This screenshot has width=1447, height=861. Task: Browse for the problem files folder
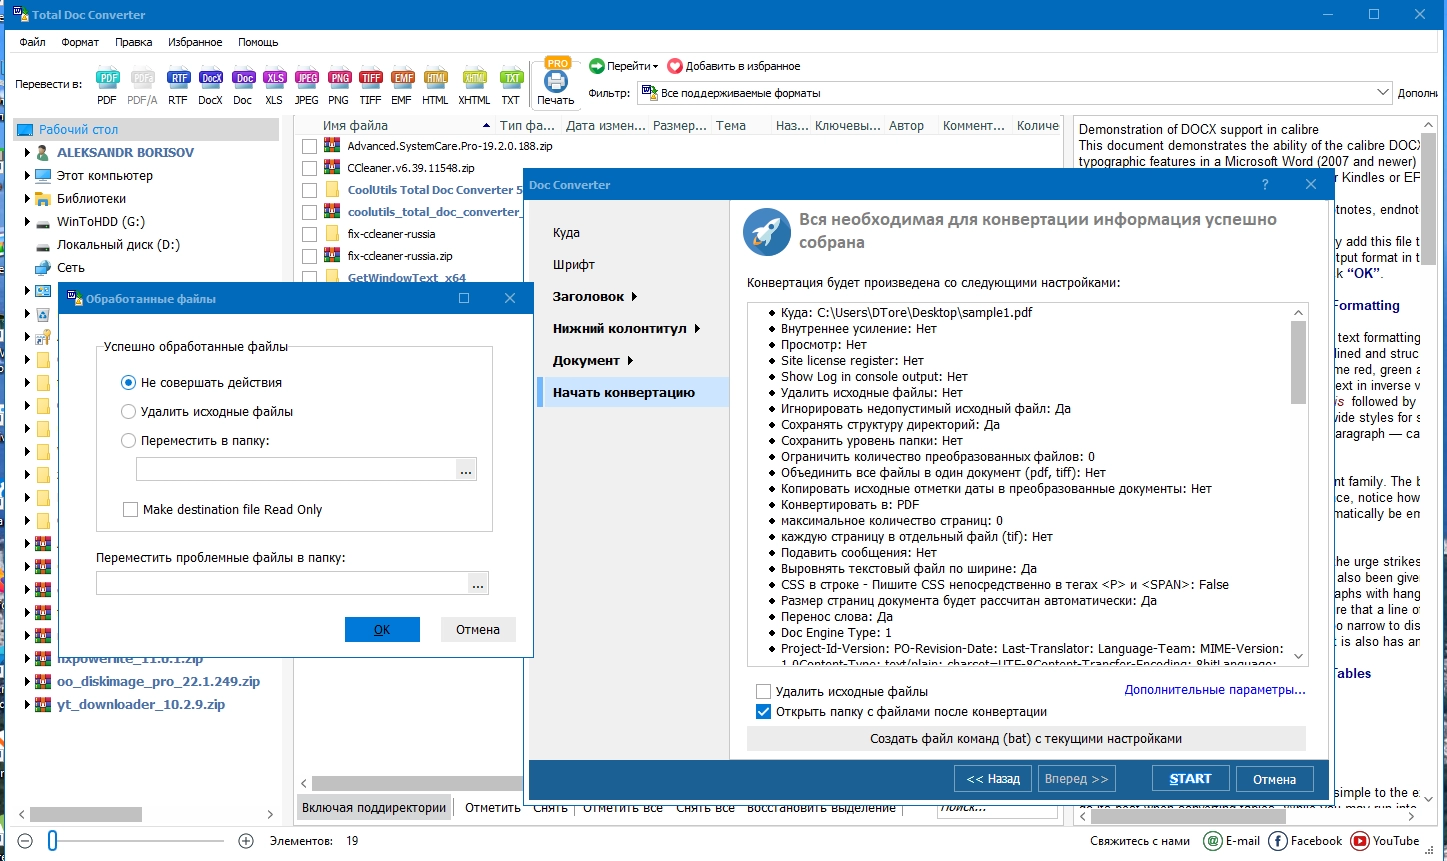pyautogui.click(x=477, y=583)
